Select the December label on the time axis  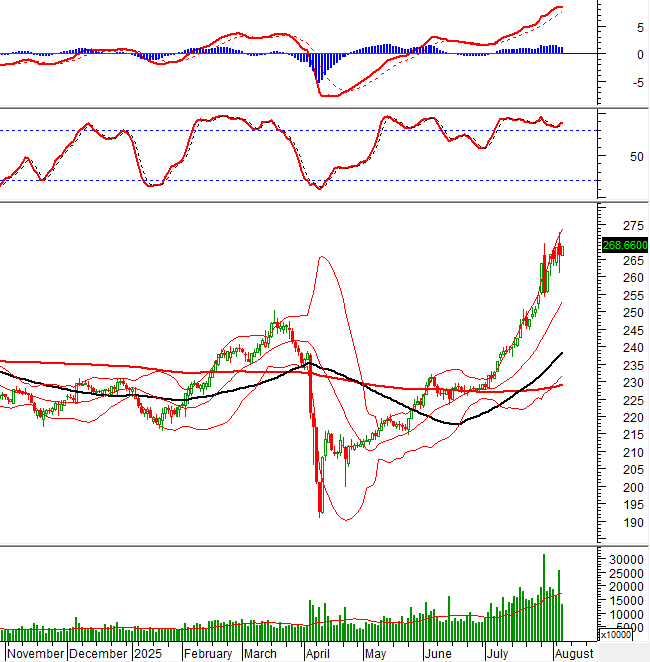point(98,654)
